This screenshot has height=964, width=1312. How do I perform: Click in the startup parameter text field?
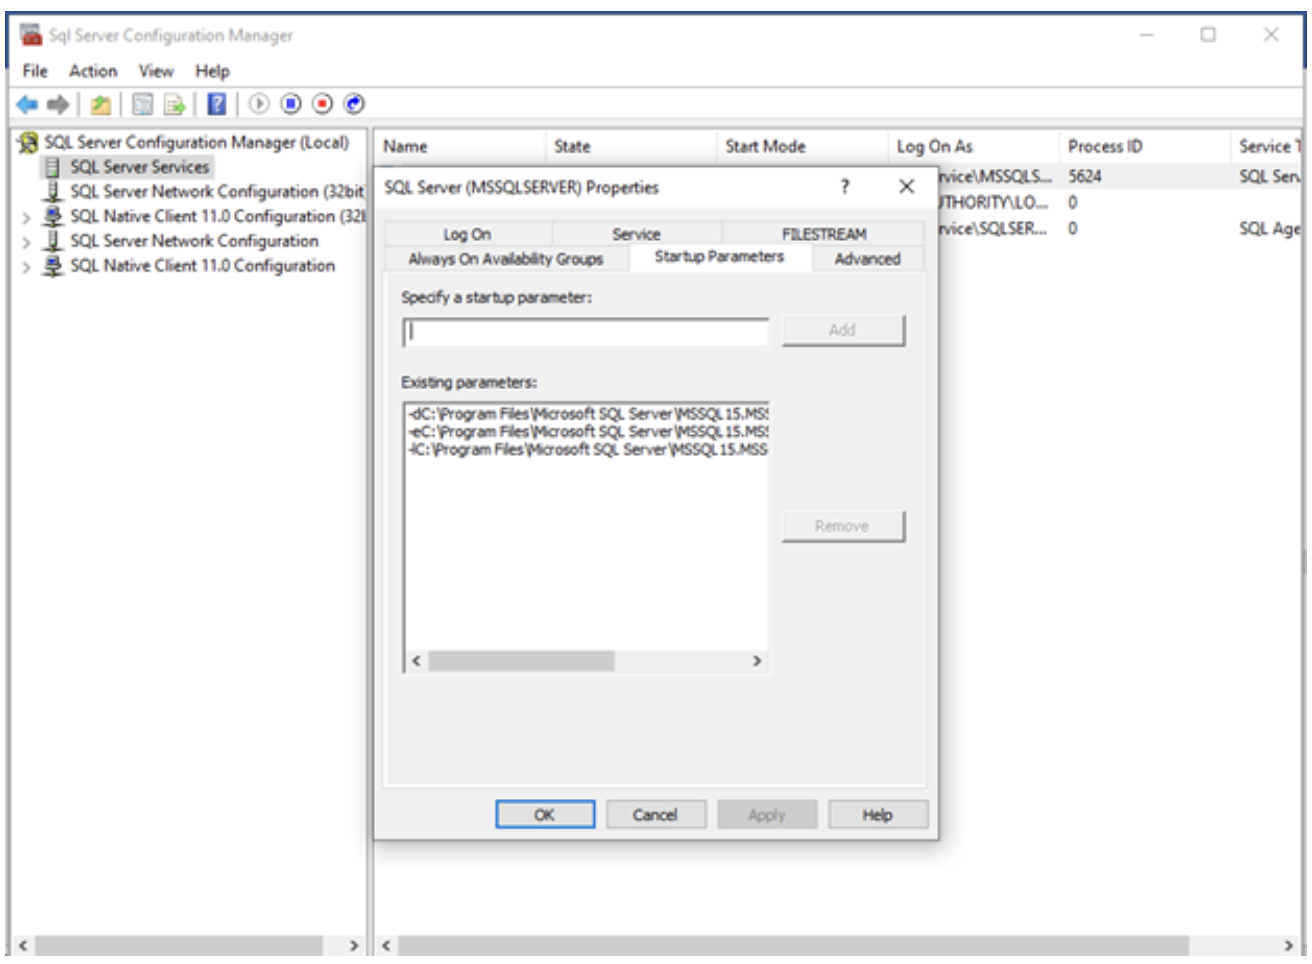[x=586, y=332]
